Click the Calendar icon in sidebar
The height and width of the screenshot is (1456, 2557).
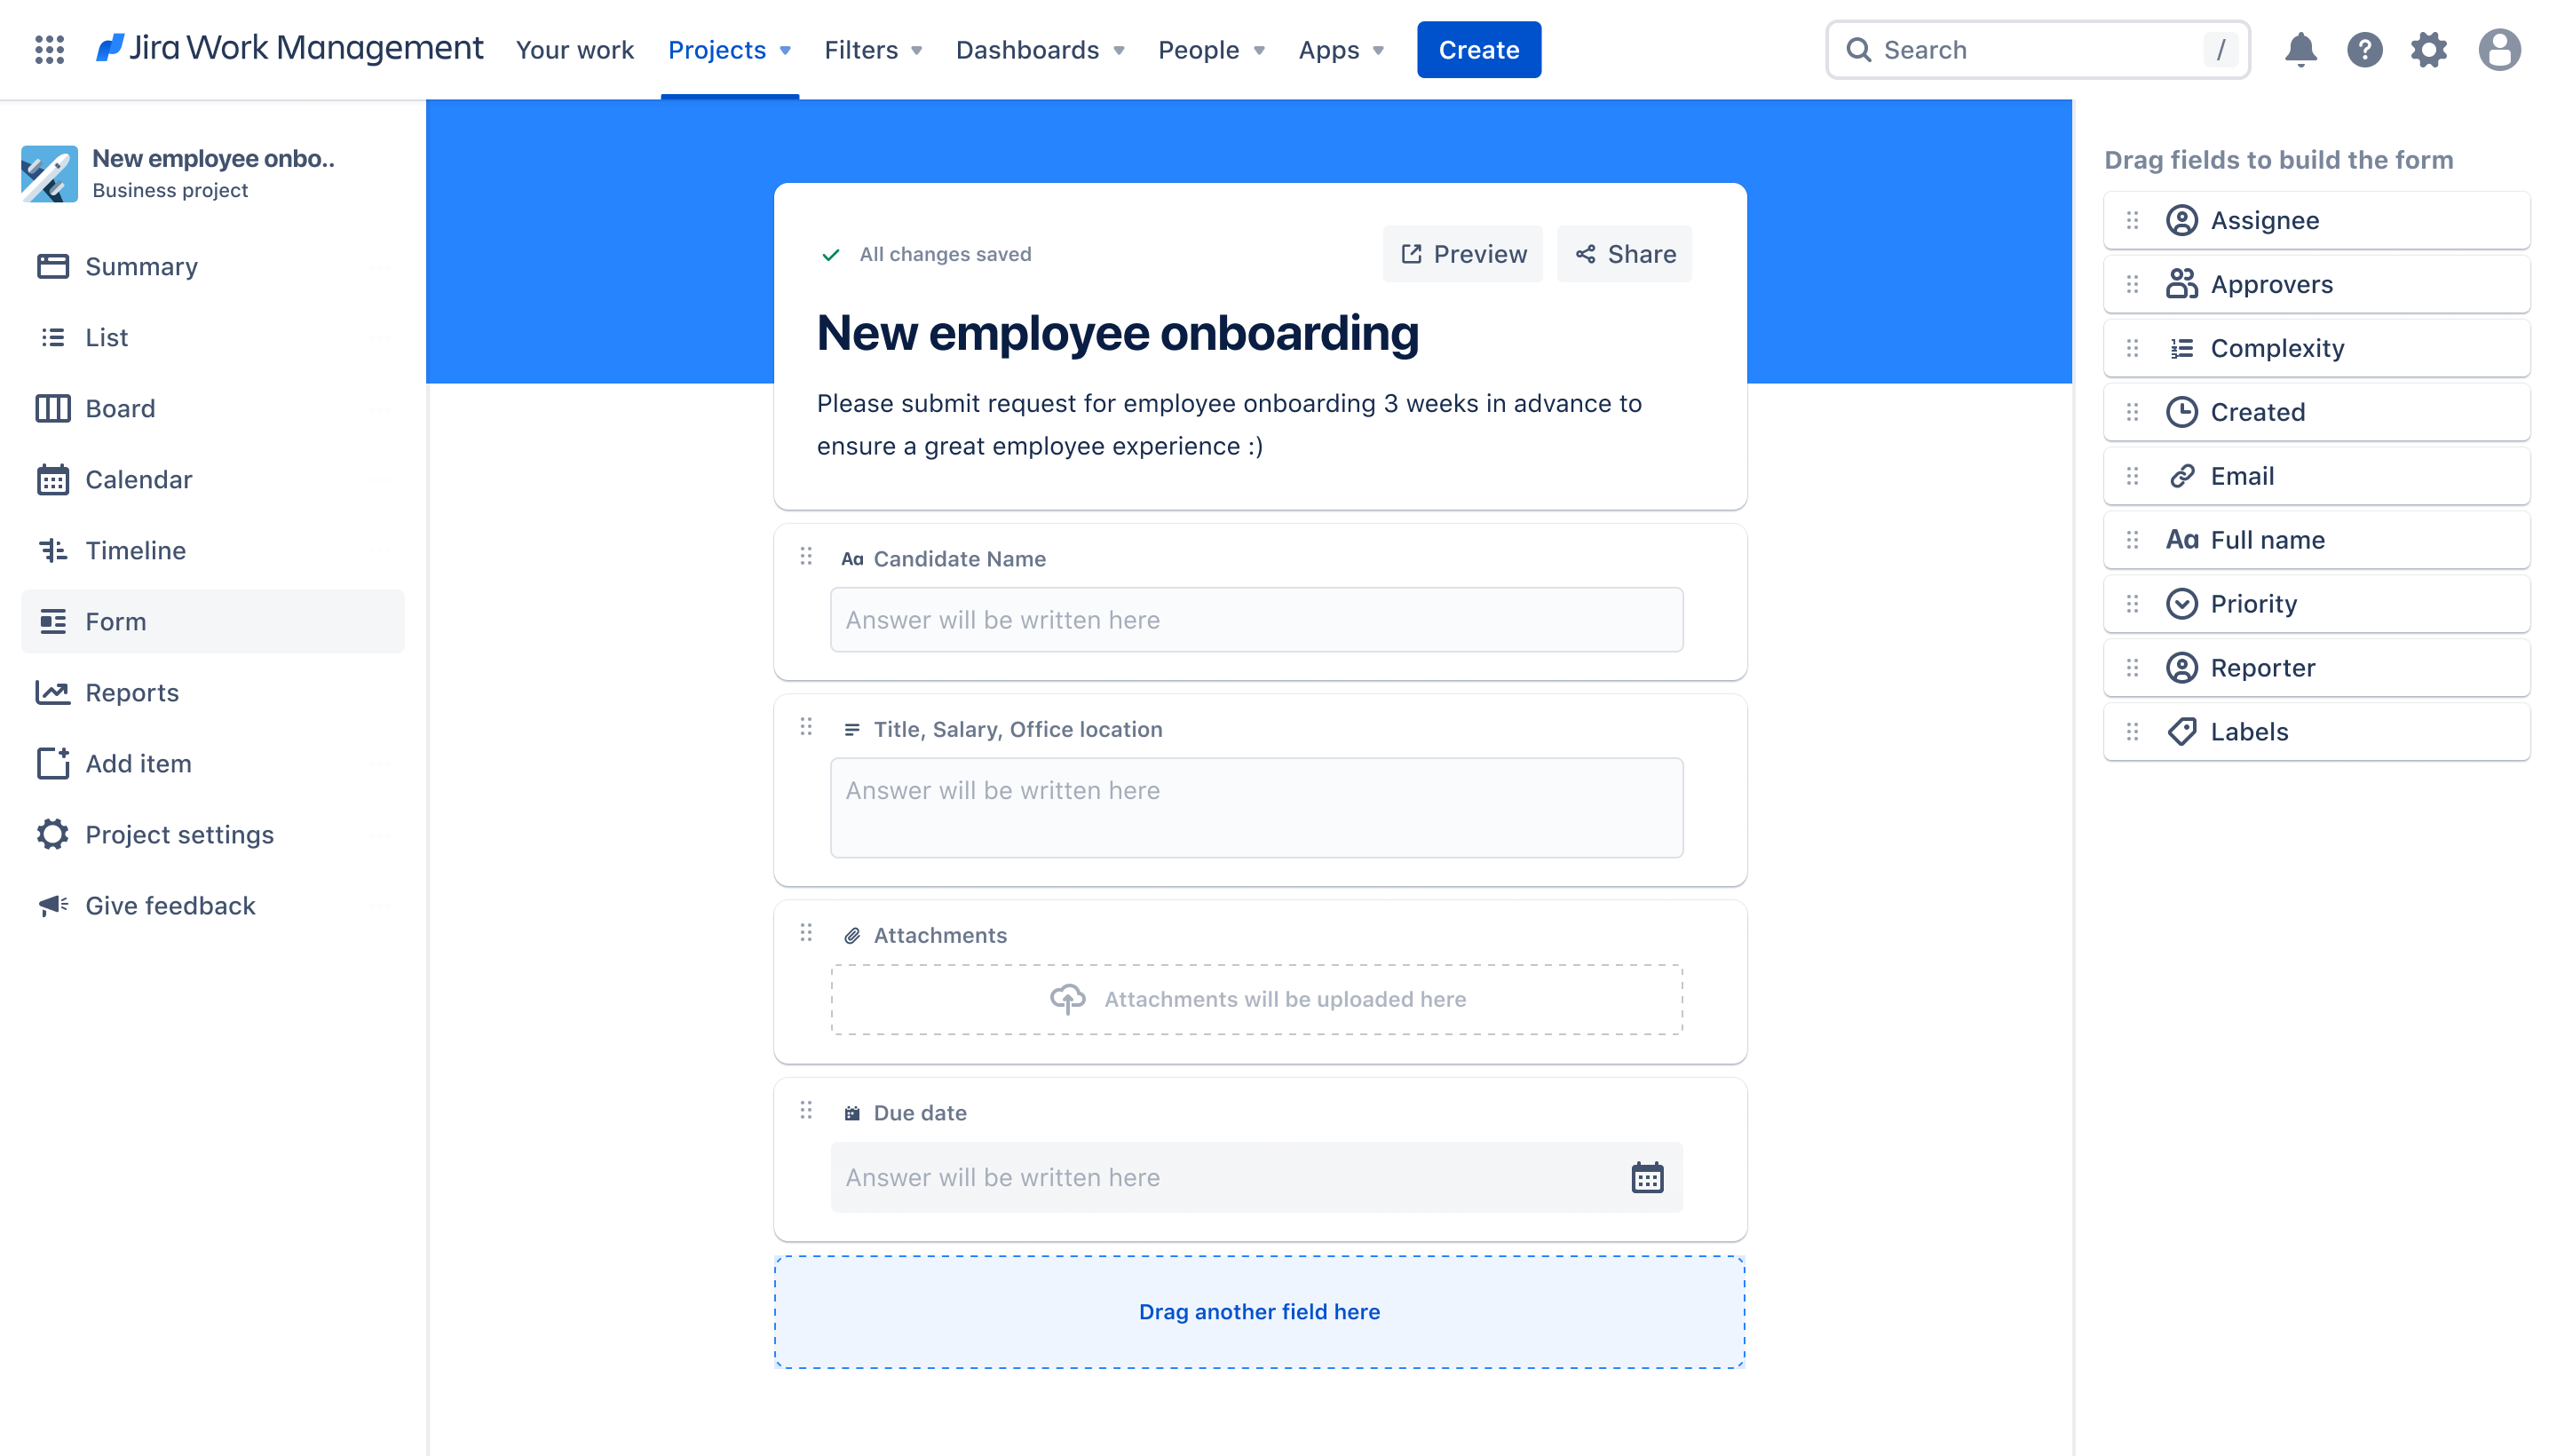tap(52, 478)
